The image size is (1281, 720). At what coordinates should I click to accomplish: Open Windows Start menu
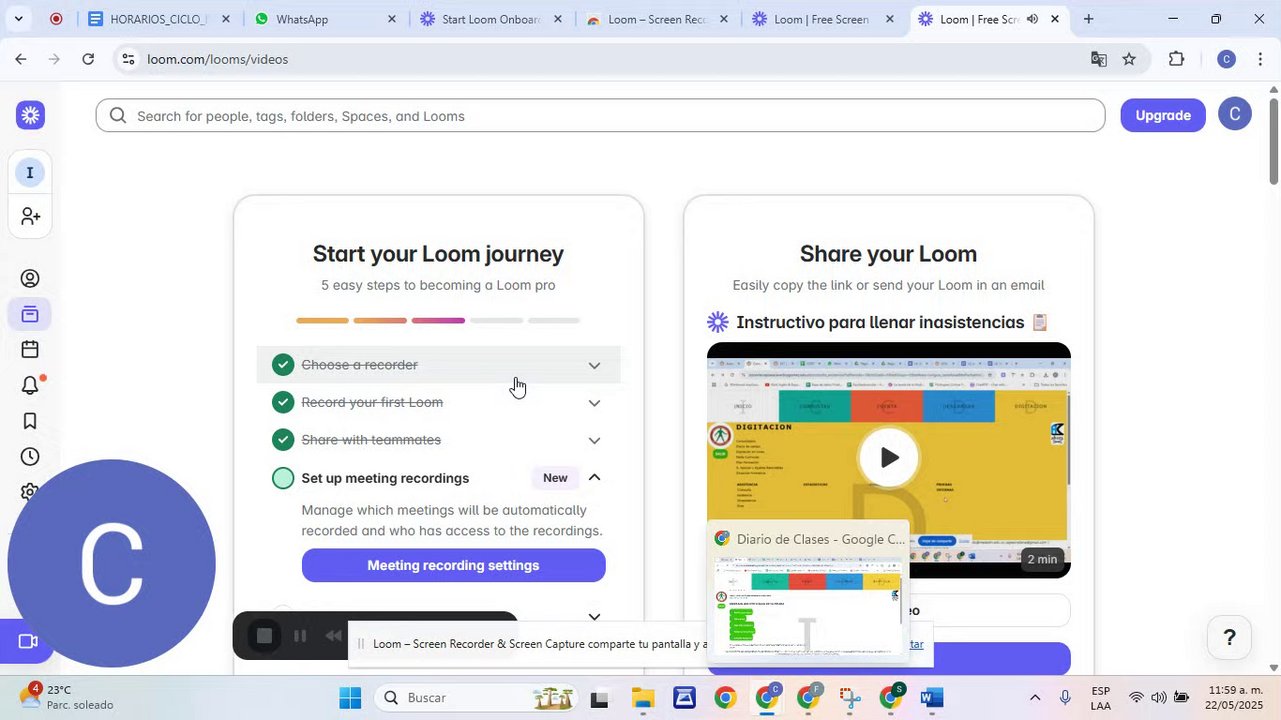click(350, 698)
